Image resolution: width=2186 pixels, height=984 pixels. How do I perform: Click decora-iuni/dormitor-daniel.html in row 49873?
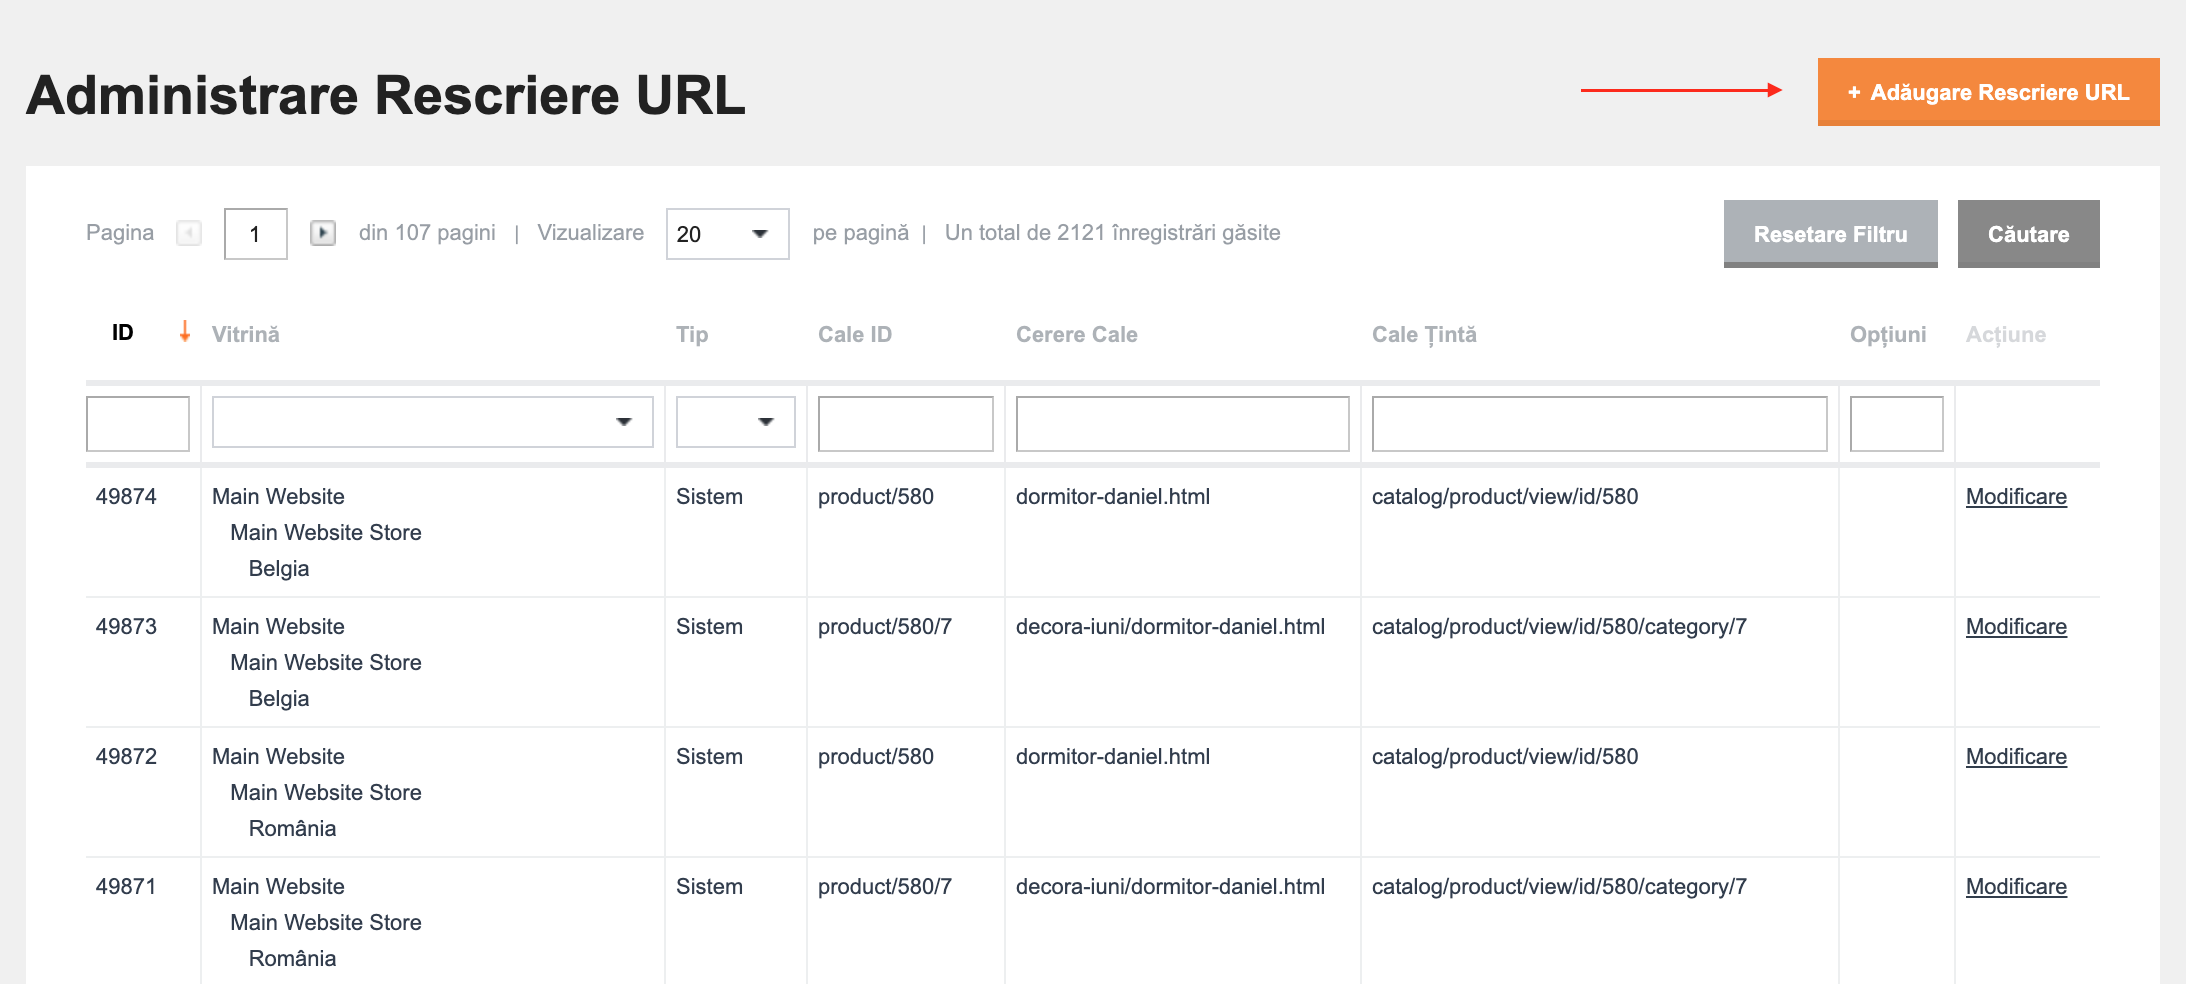coord(1170,627)
